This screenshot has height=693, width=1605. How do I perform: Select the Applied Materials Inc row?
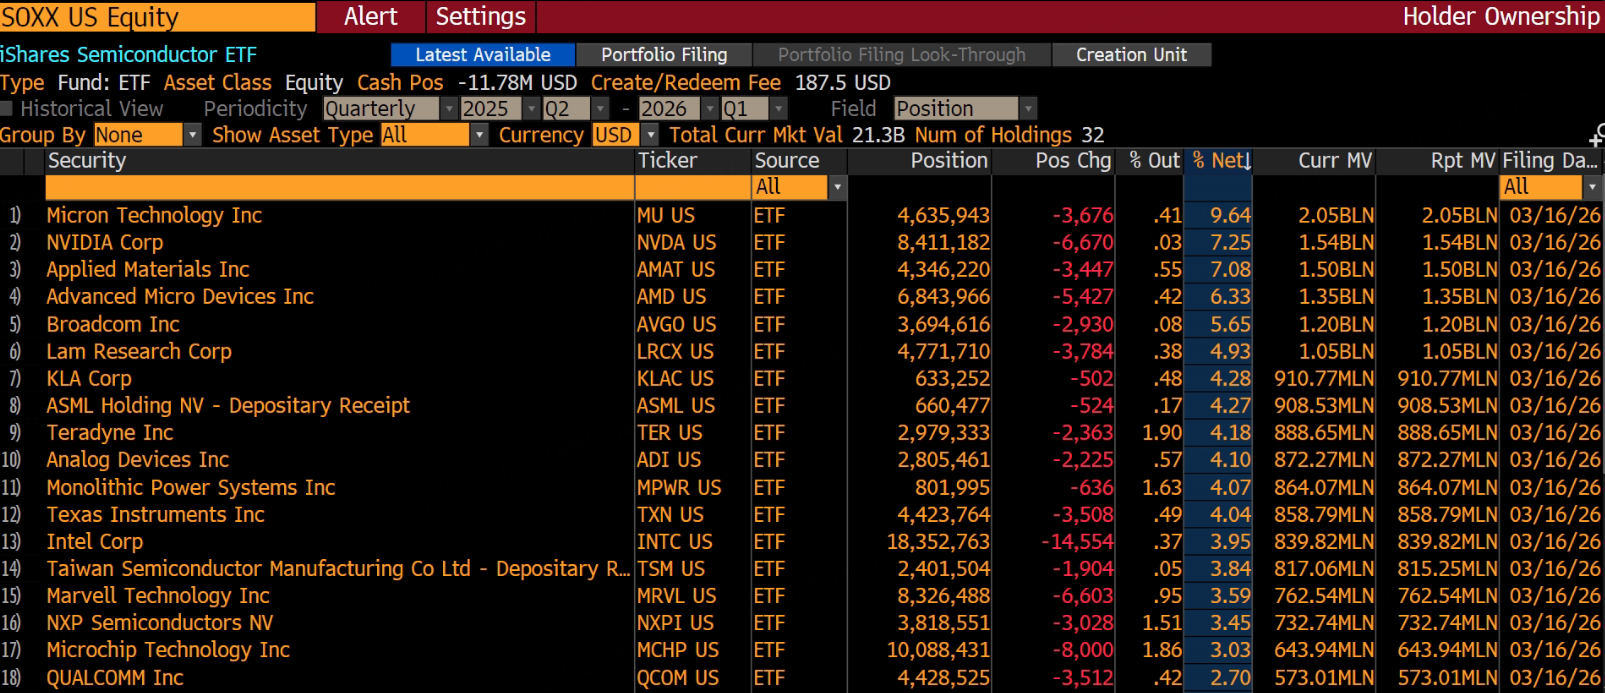802,269
